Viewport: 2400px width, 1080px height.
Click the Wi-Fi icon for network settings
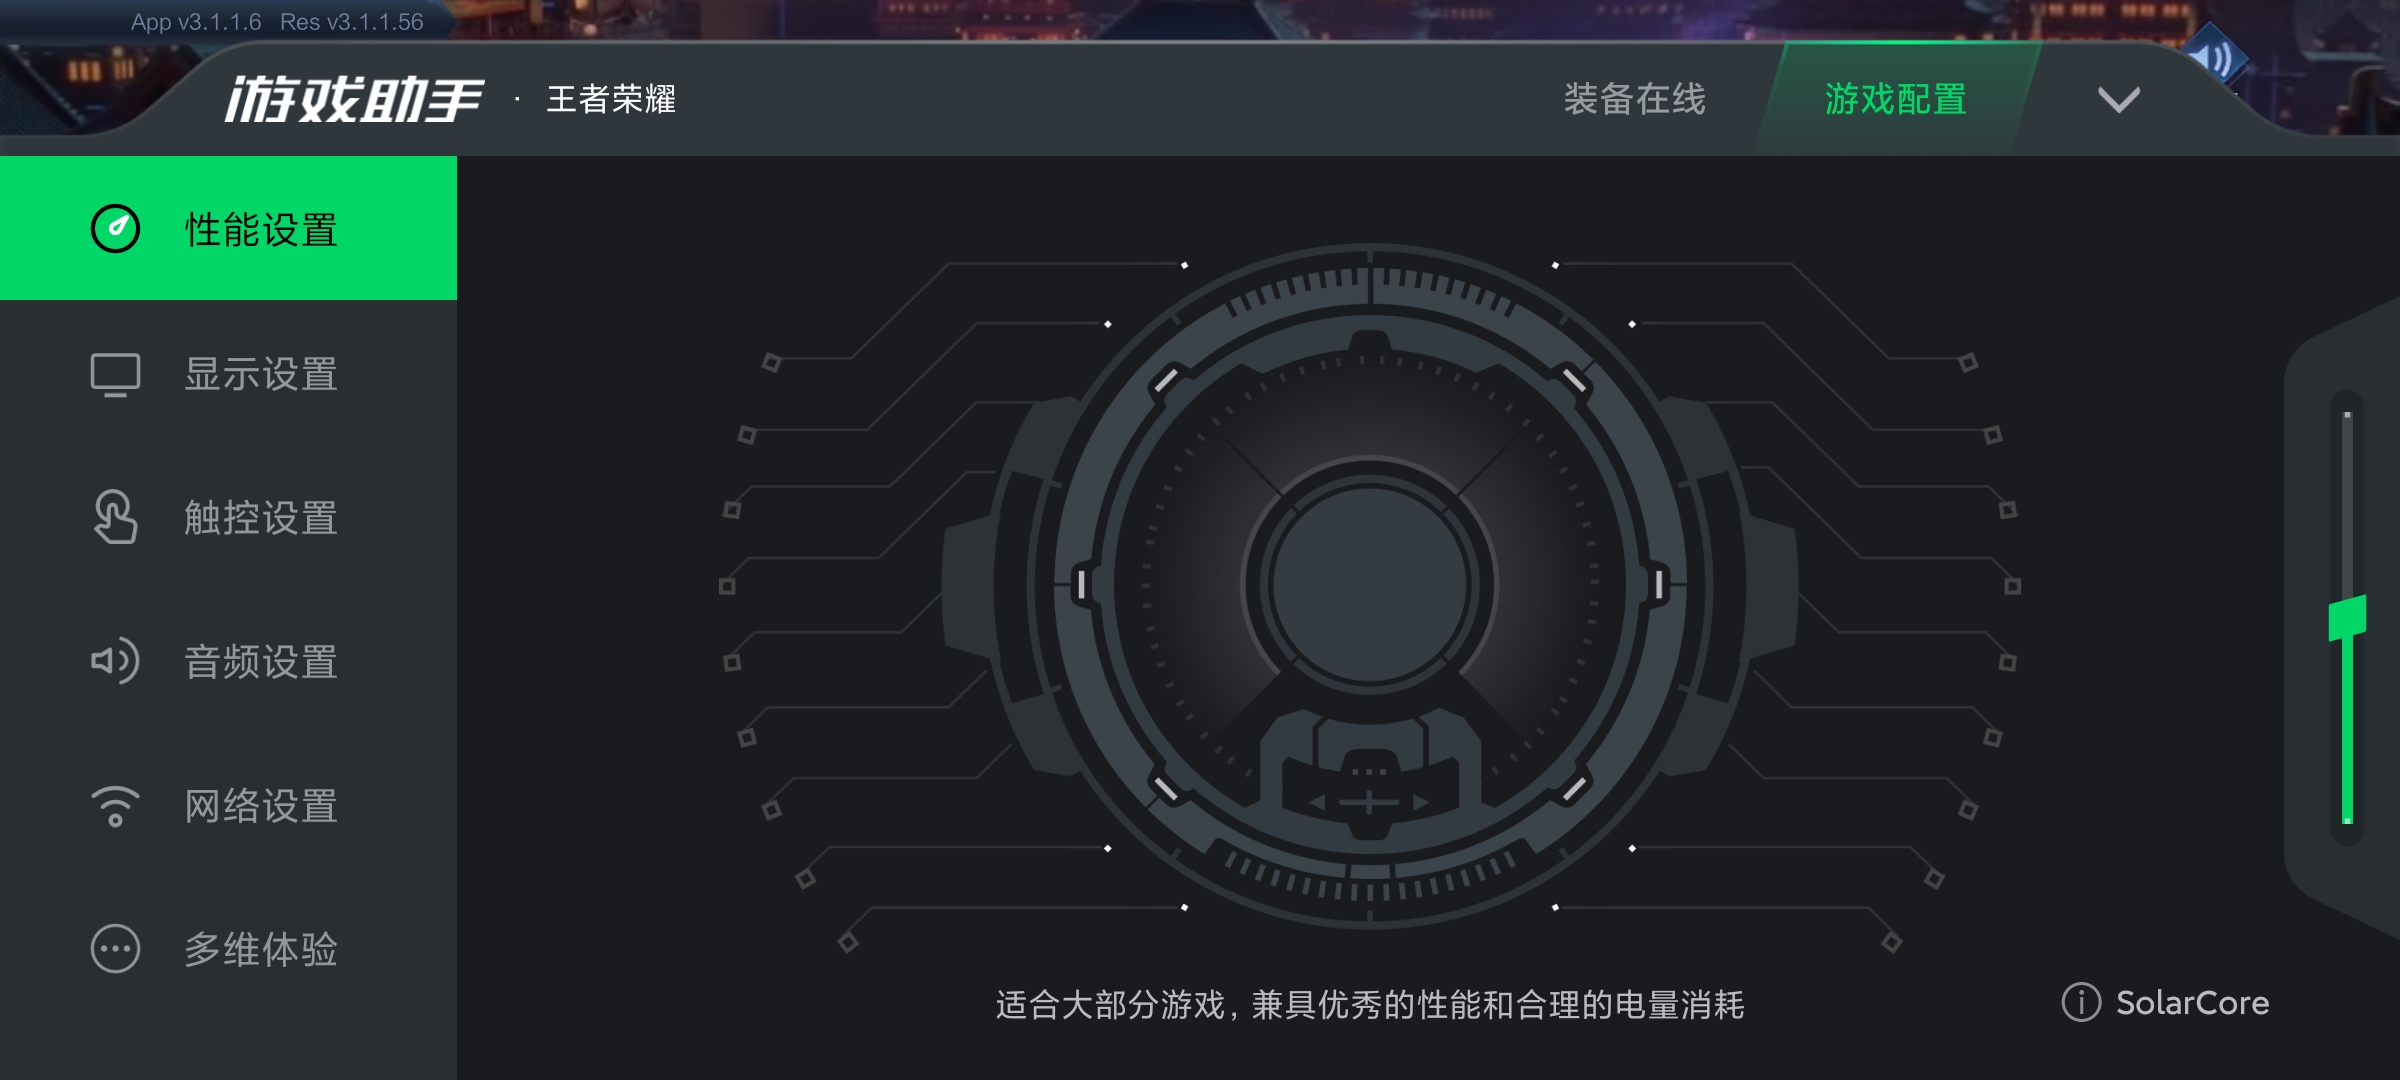click(x=115, y=806)
